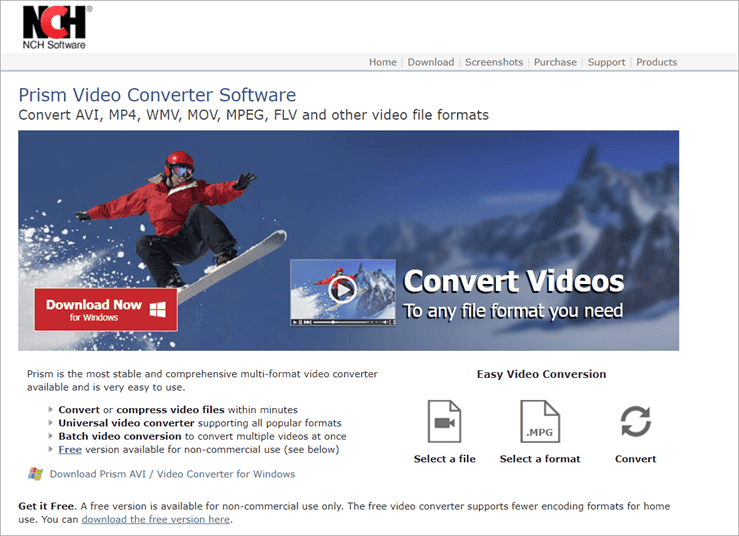Open the Support navigation link
The width and height of the screenshot is (739, 536).
[606, 62]
